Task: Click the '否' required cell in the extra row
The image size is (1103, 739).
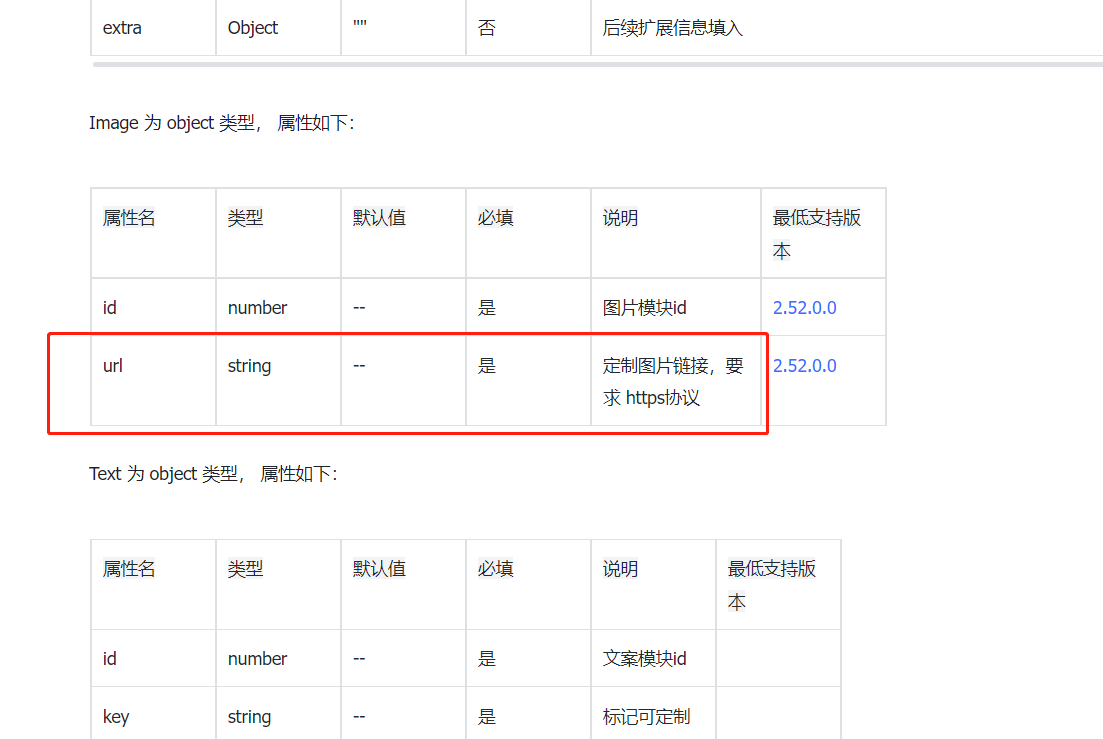Action: point(486,28)
